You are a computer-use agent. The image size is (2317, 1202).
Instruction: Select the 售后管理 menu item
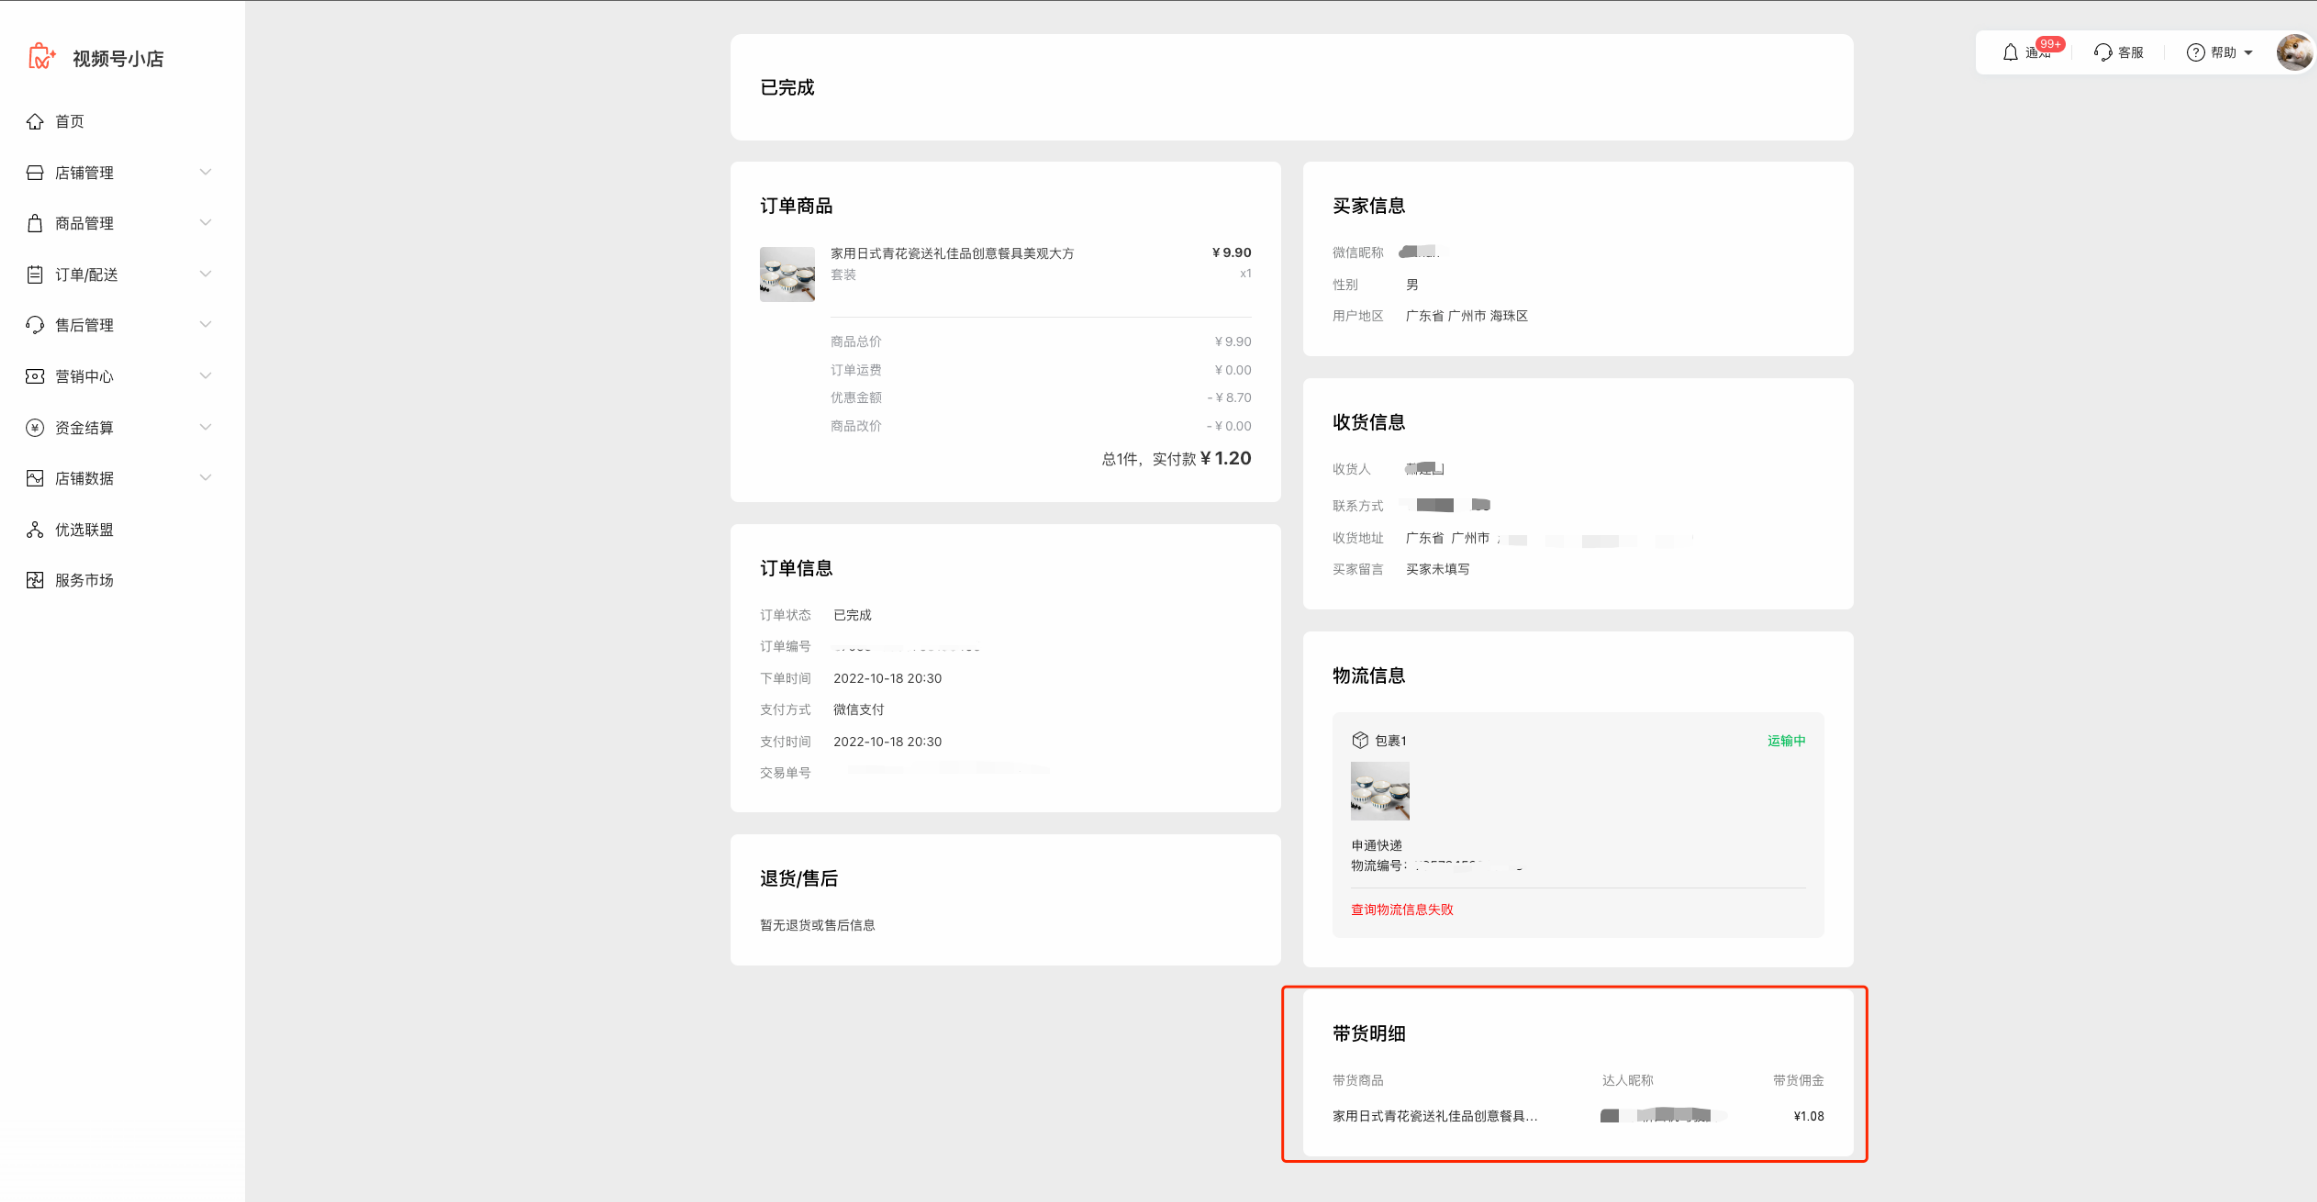[x=84, y=325]
